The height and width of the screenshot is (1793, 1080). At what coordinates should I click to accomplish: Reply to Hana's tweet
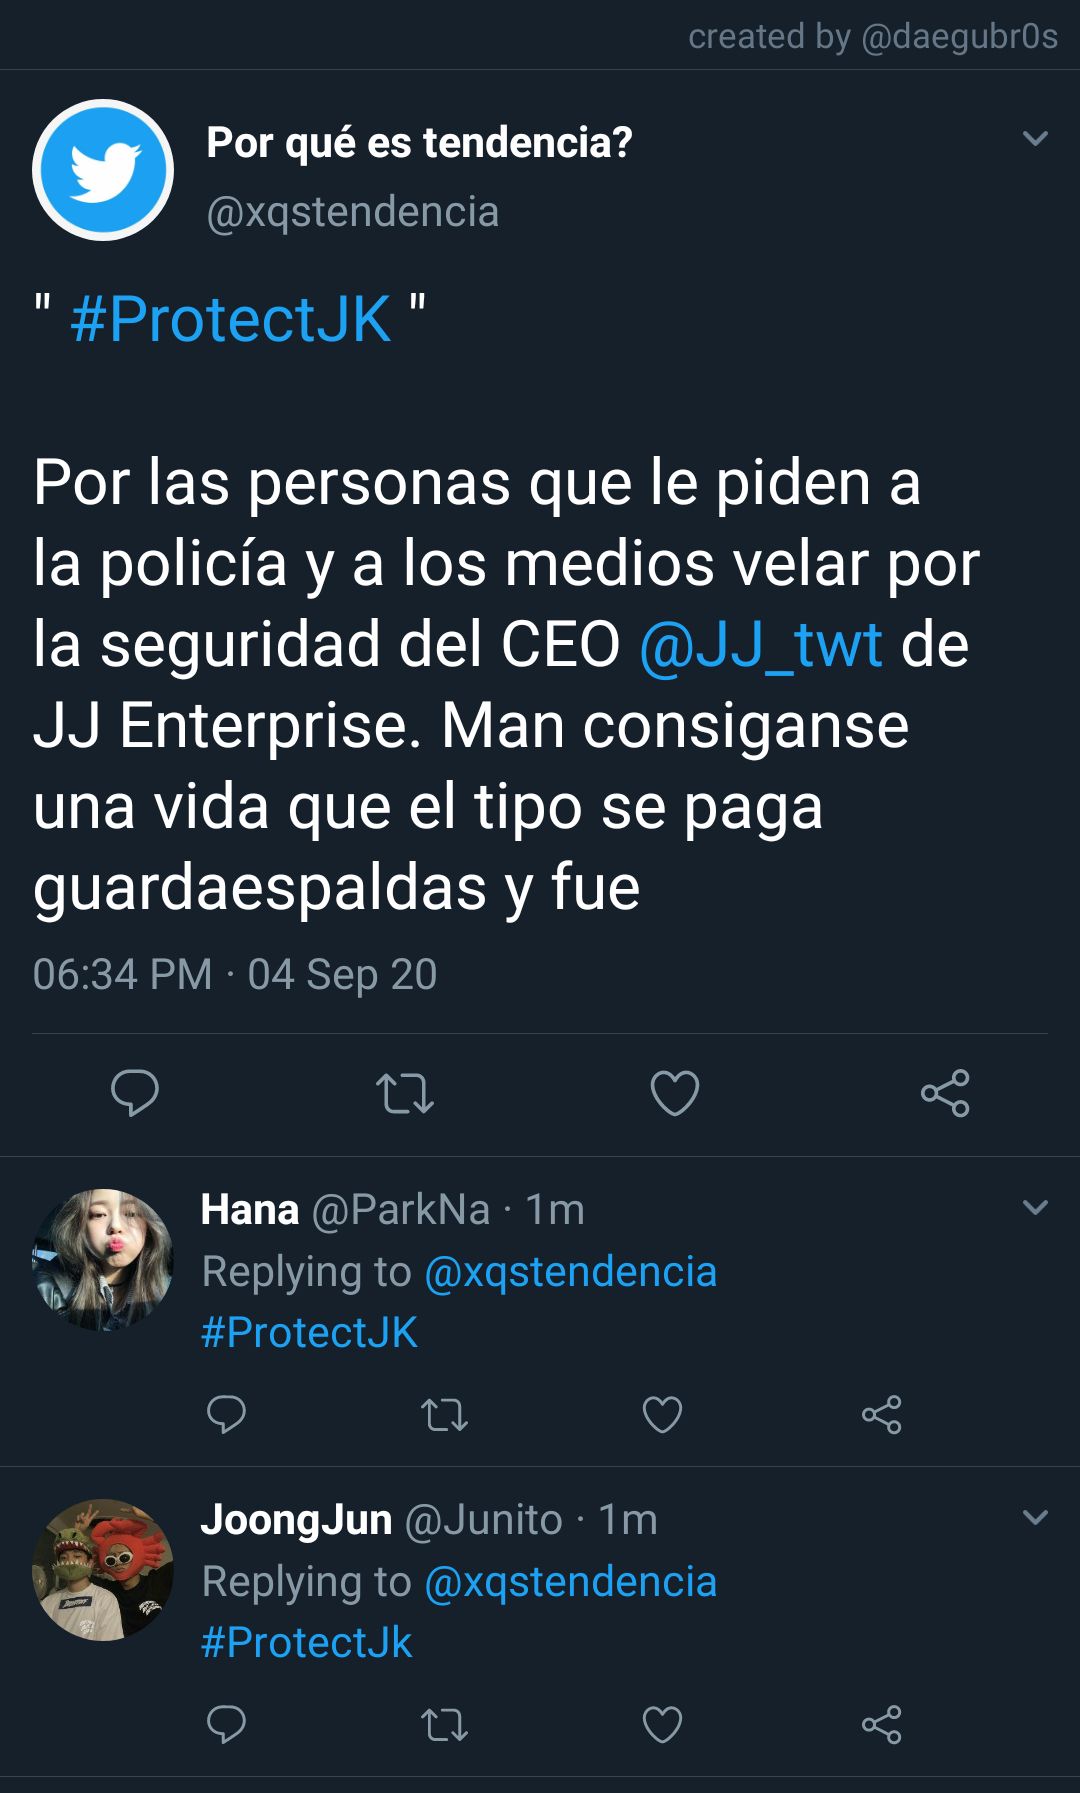point(226,1414)
